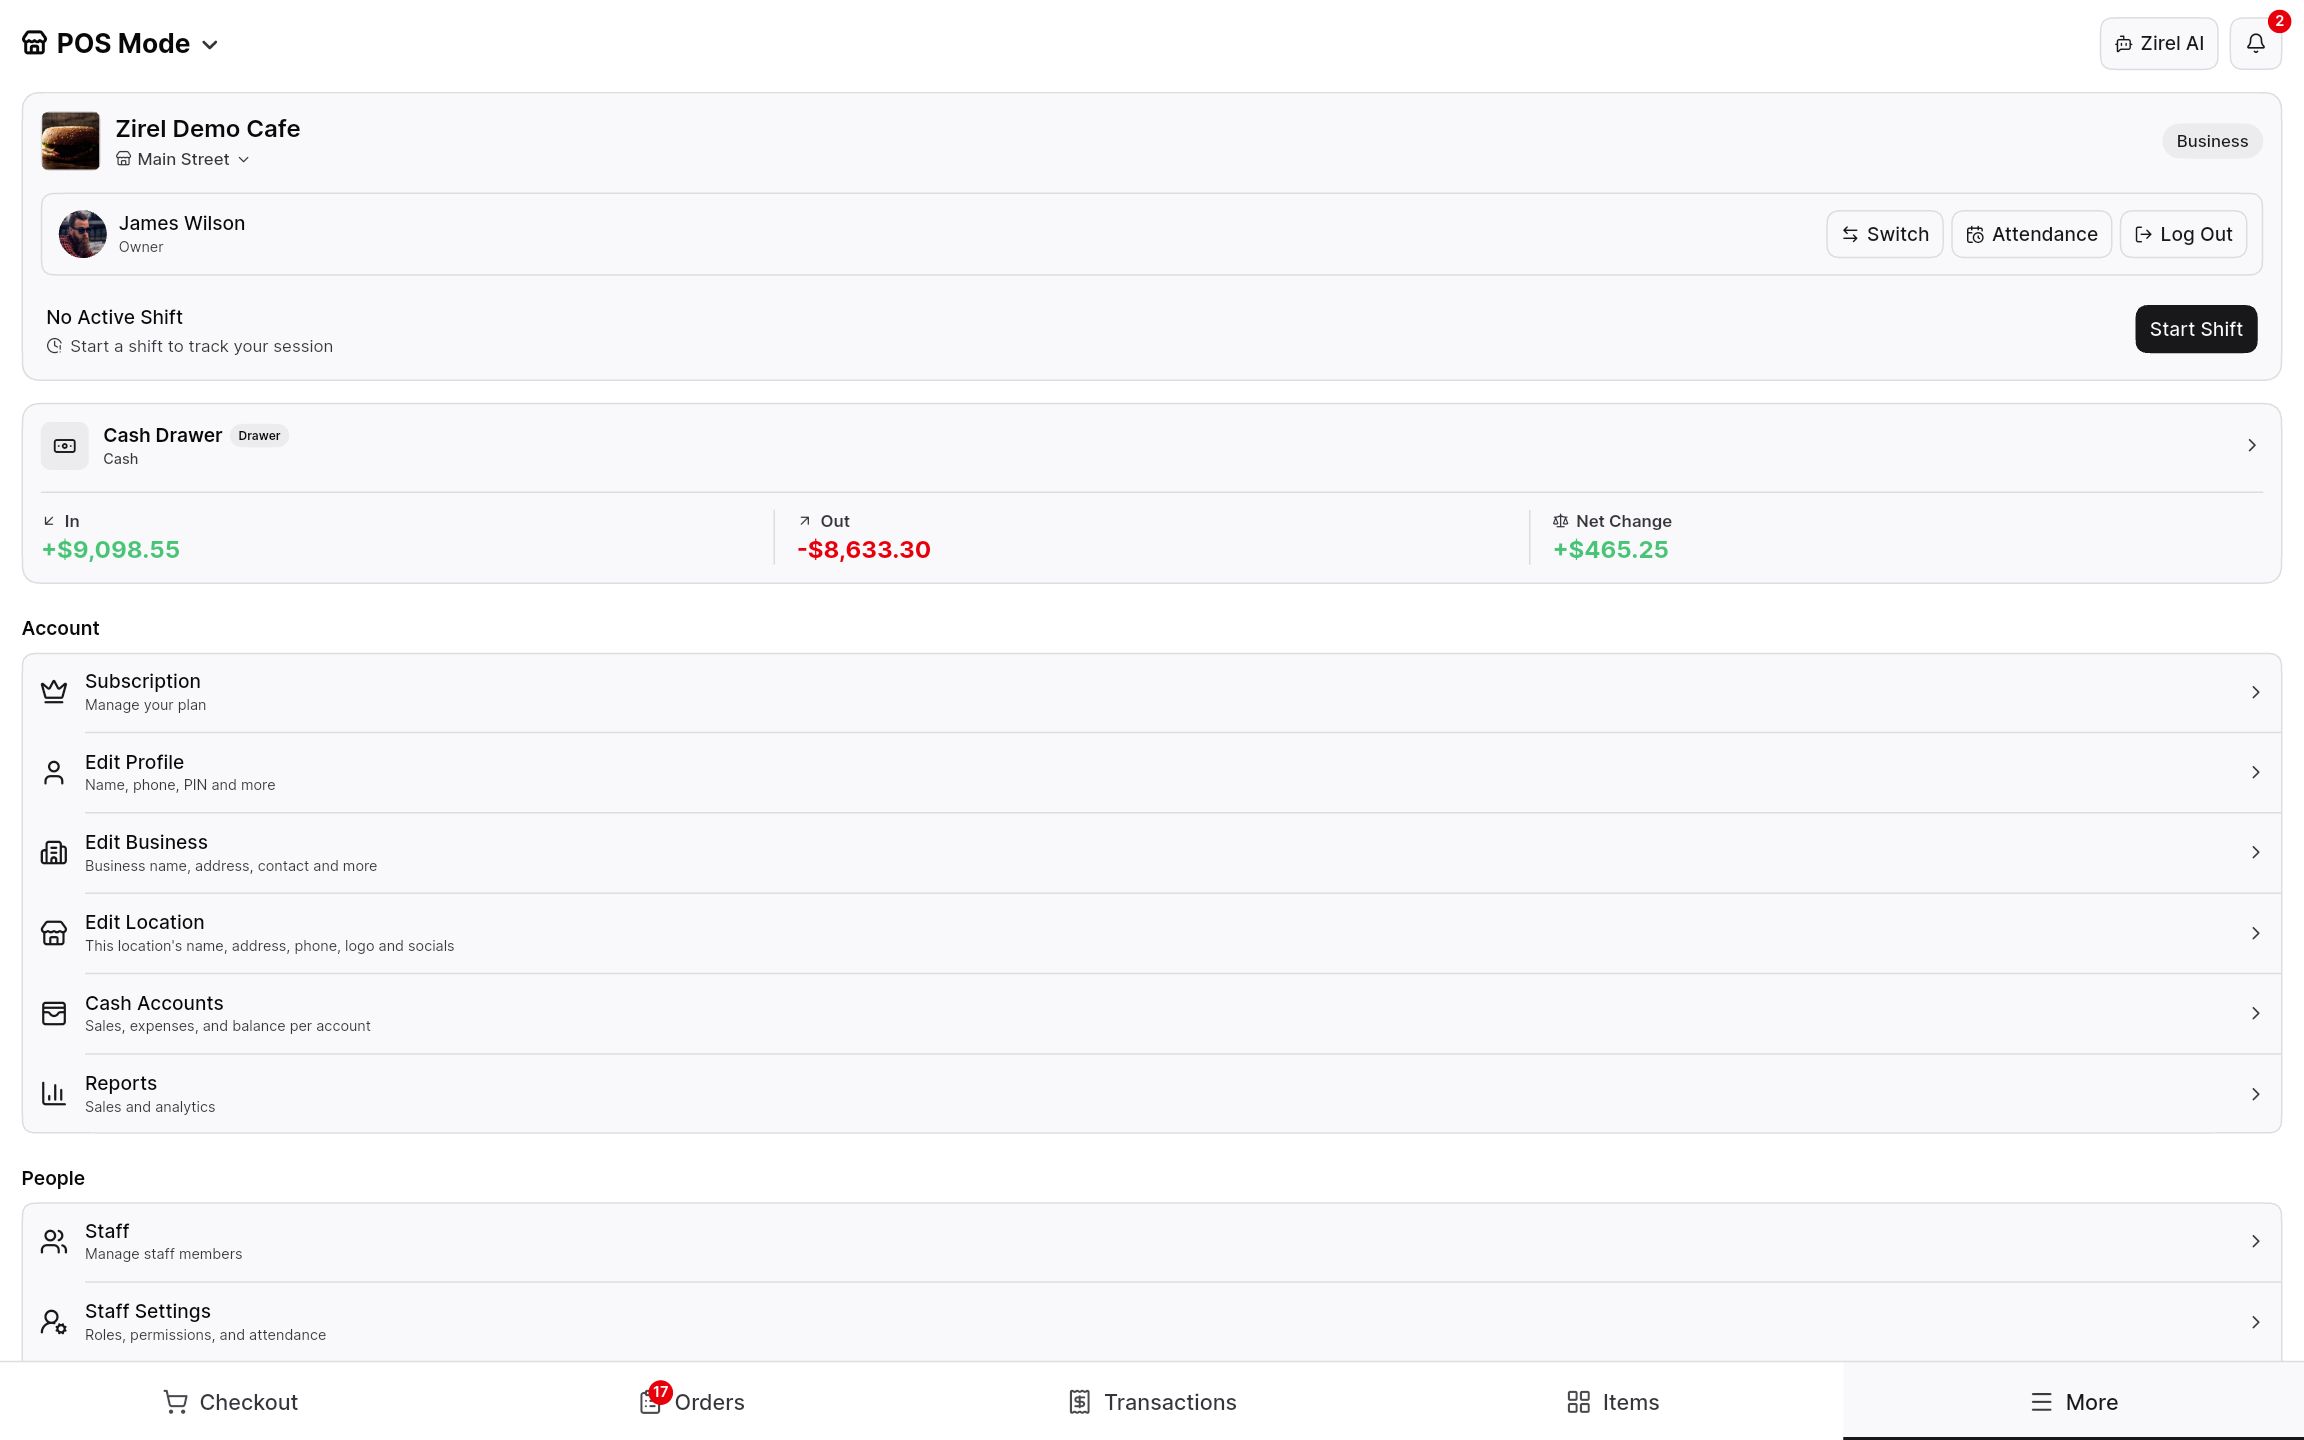
Task: Open Zirel AI assistant
Action: 2159,43
